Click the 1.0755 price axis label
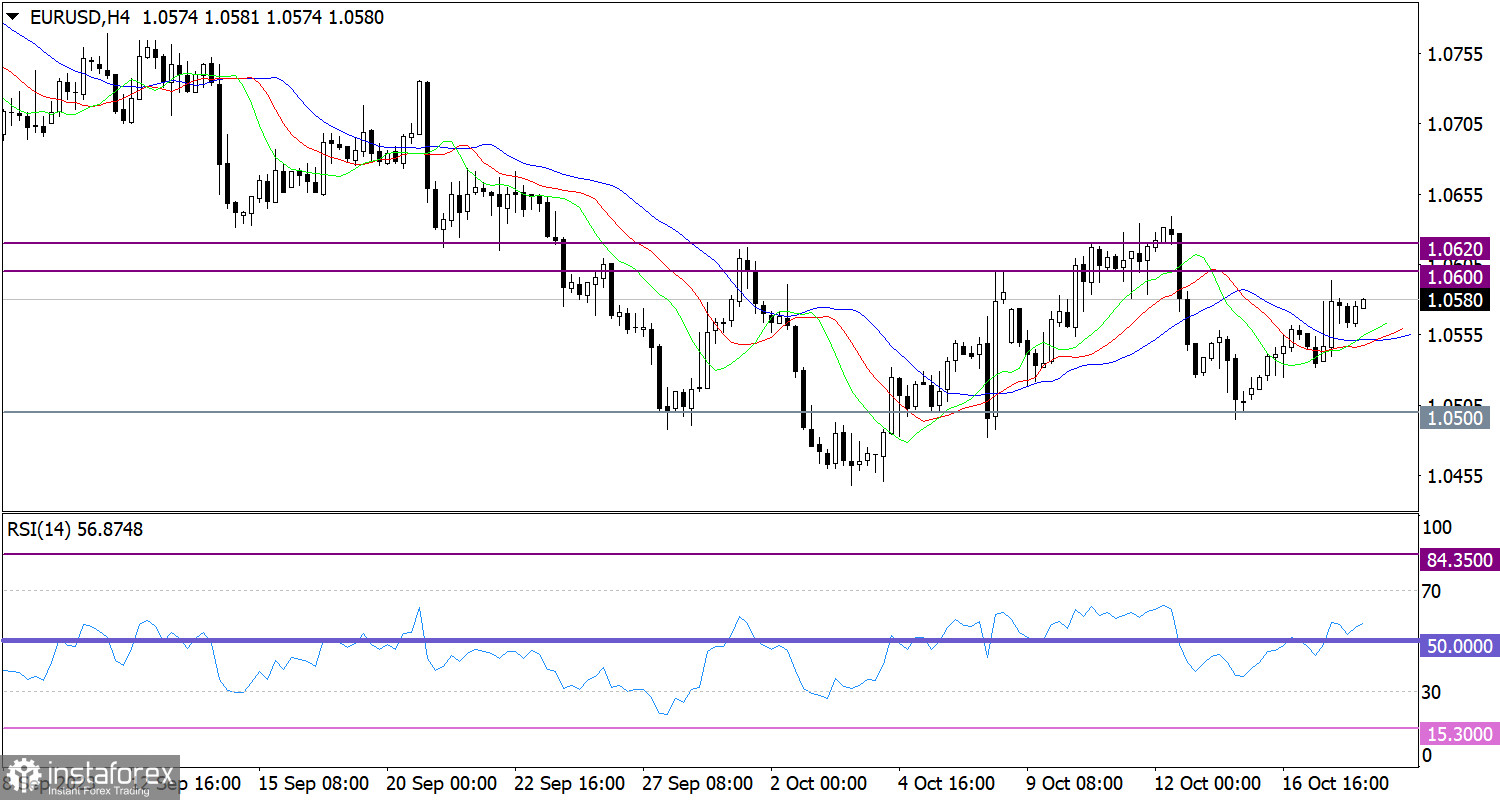 1455,54
